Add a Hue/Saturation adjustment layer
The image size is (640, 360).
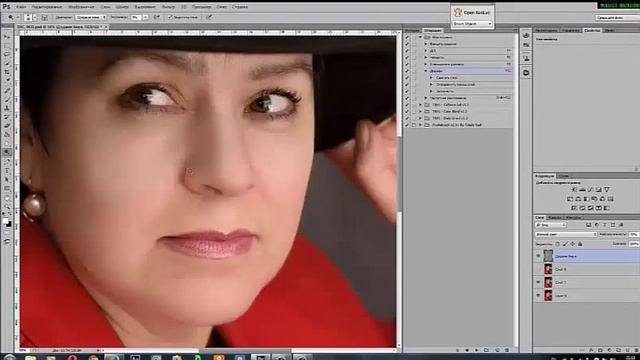point(570,199)
